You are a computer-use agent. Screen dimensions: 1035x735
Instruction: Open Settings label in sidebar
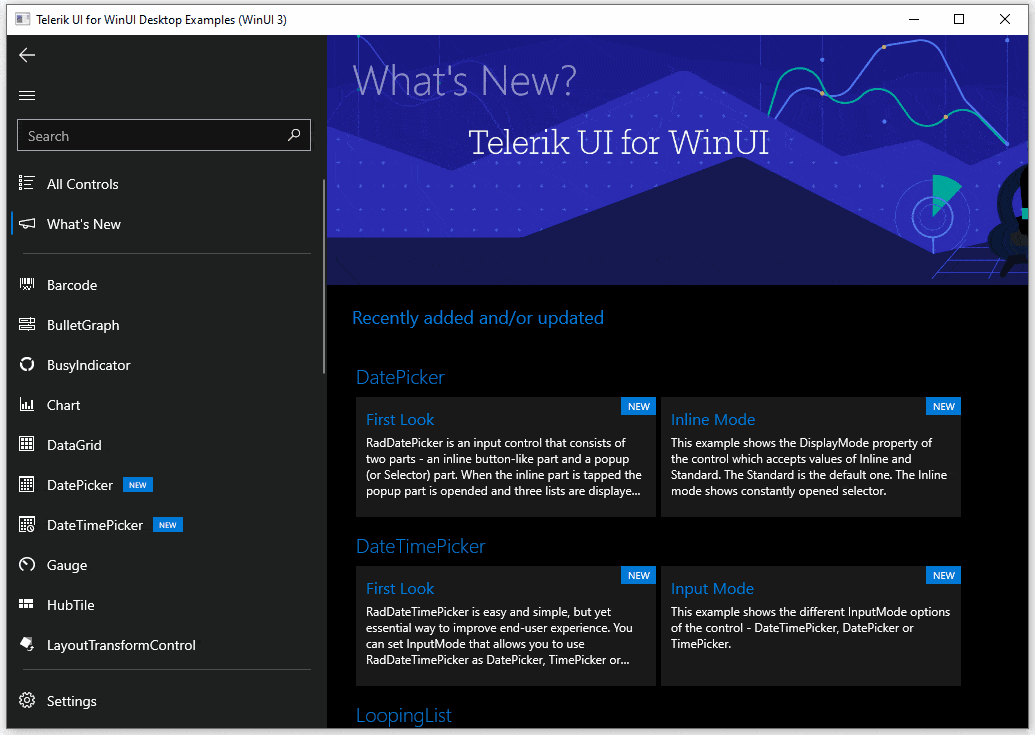pos(71,701)
